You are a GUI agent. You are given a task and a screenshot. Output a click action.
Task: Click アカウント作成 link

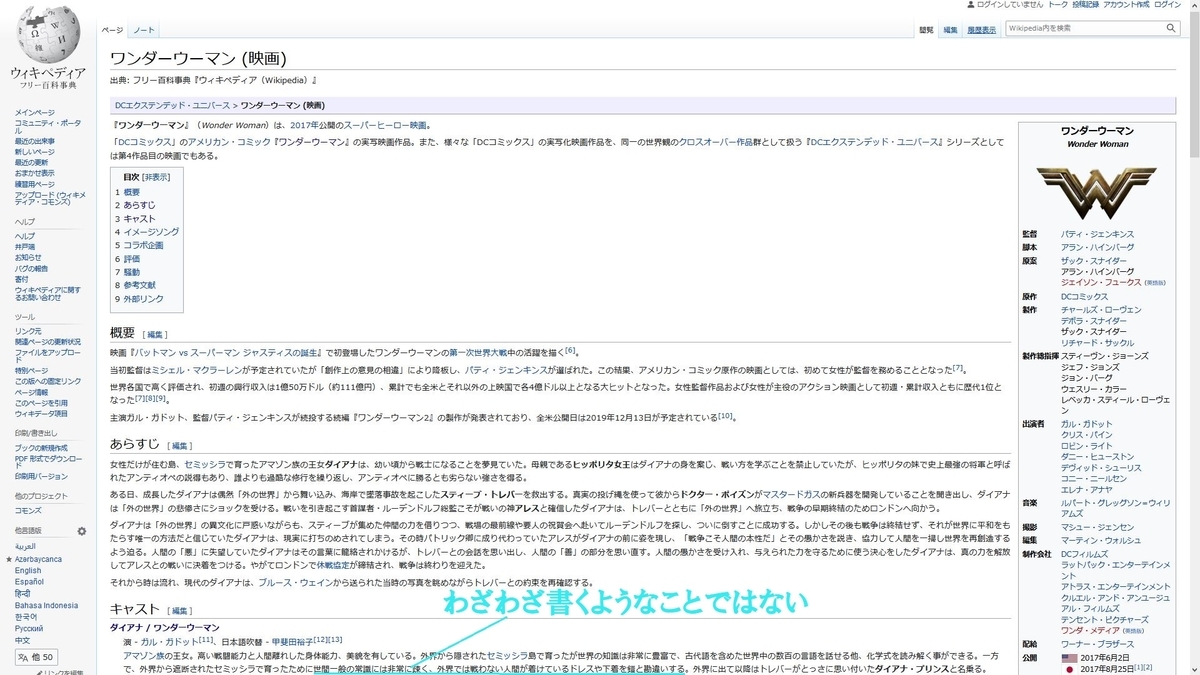click(1125, 5)
